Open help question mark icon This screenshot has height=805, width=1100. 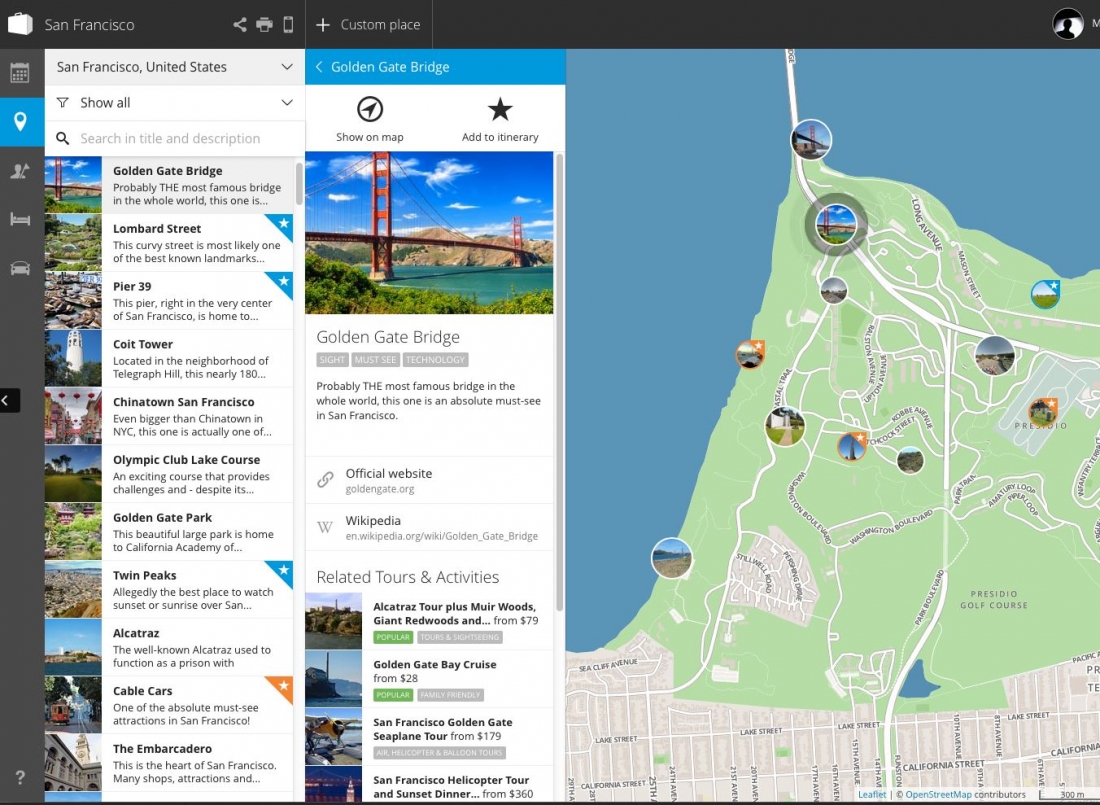tap(20, 778)
